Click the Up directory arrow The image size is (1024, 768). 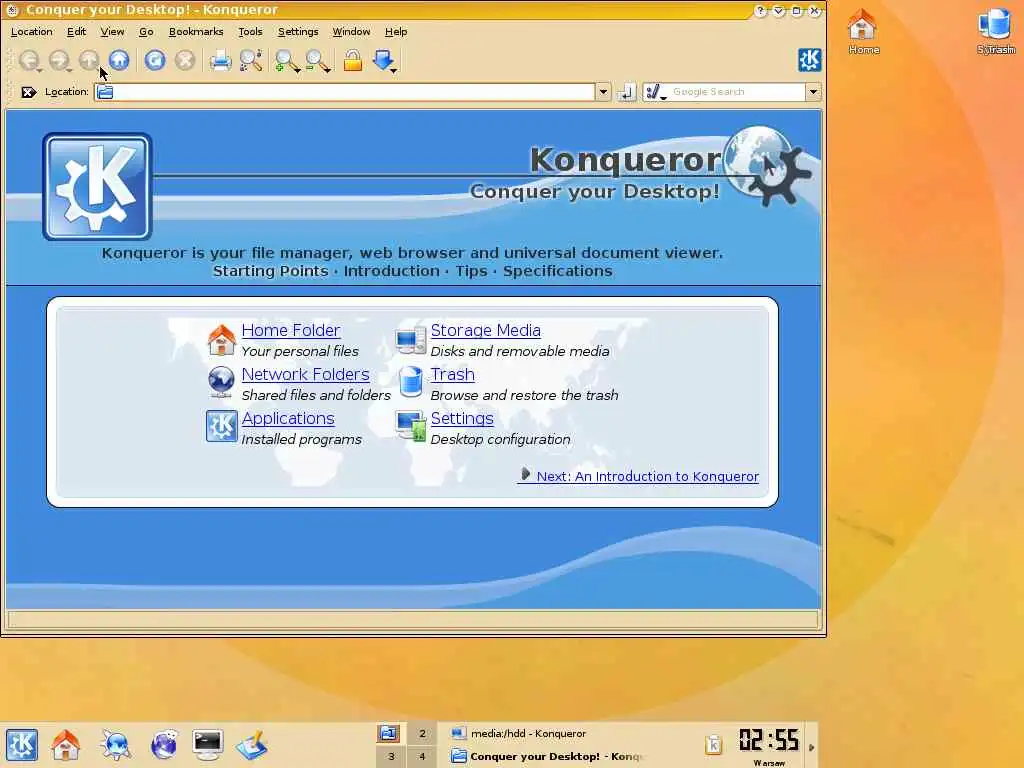pyautogui.click(x=89, y=61)
